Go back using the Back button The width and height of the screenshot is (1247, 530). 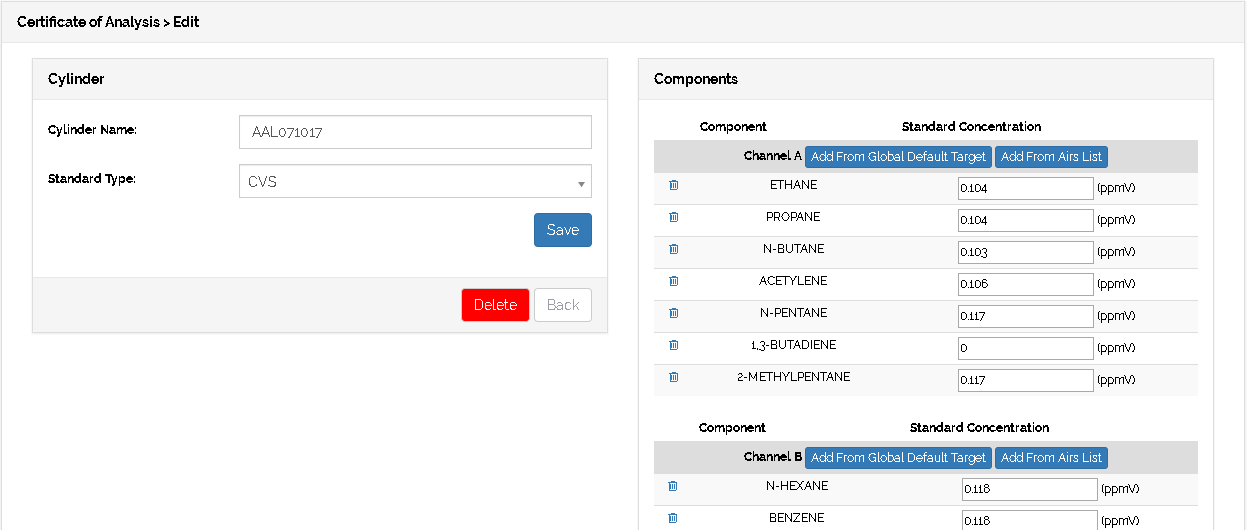pyautogui.click(x=562, y=305)
